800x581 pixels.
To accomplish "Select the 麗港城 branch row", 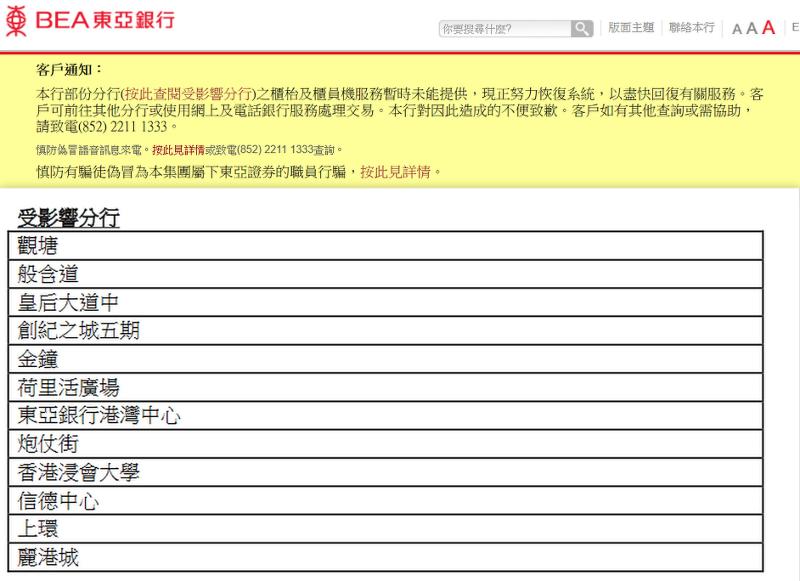I will coord(385,557).
